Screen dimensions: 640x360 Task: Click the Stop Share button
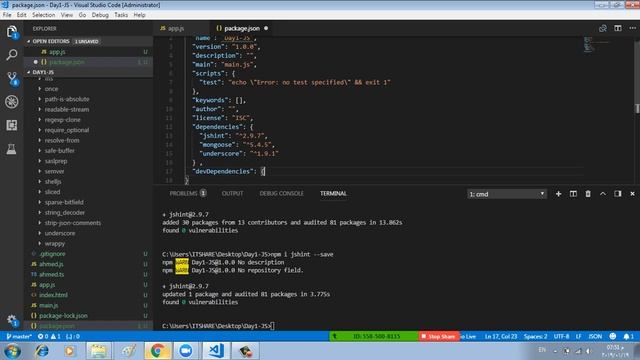438,336
